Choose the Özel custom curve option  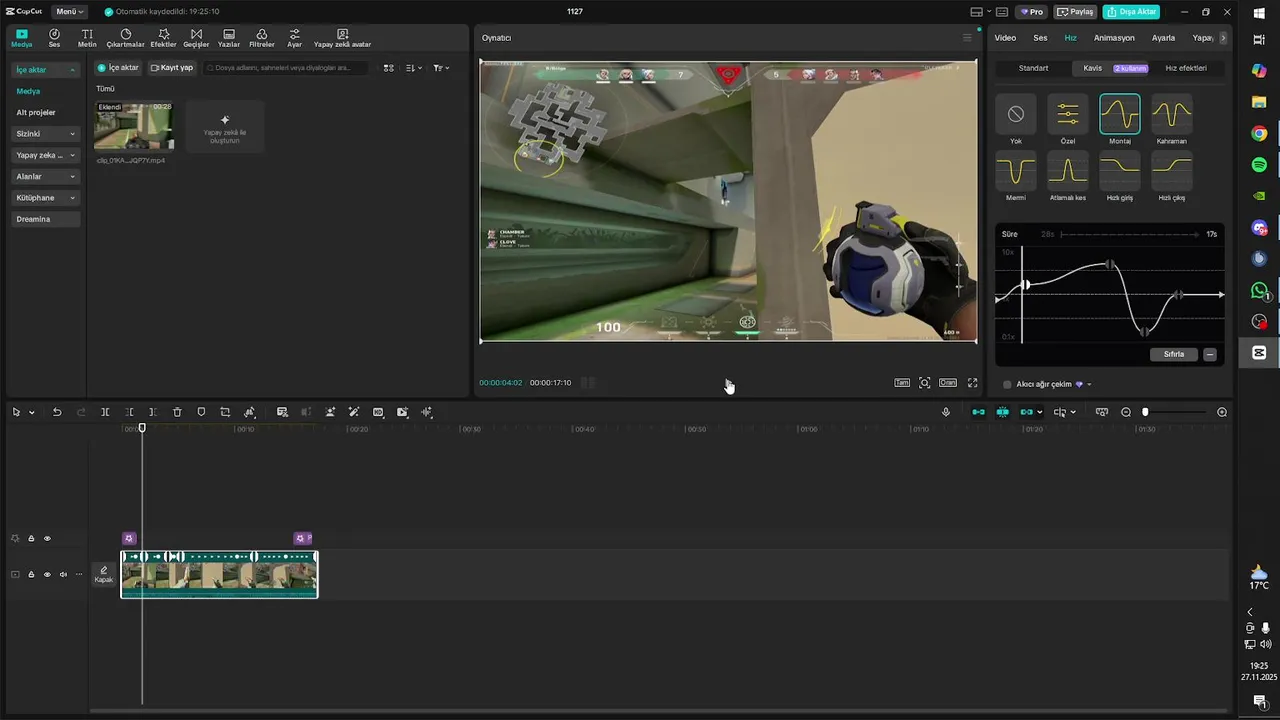pos(1068,119)
